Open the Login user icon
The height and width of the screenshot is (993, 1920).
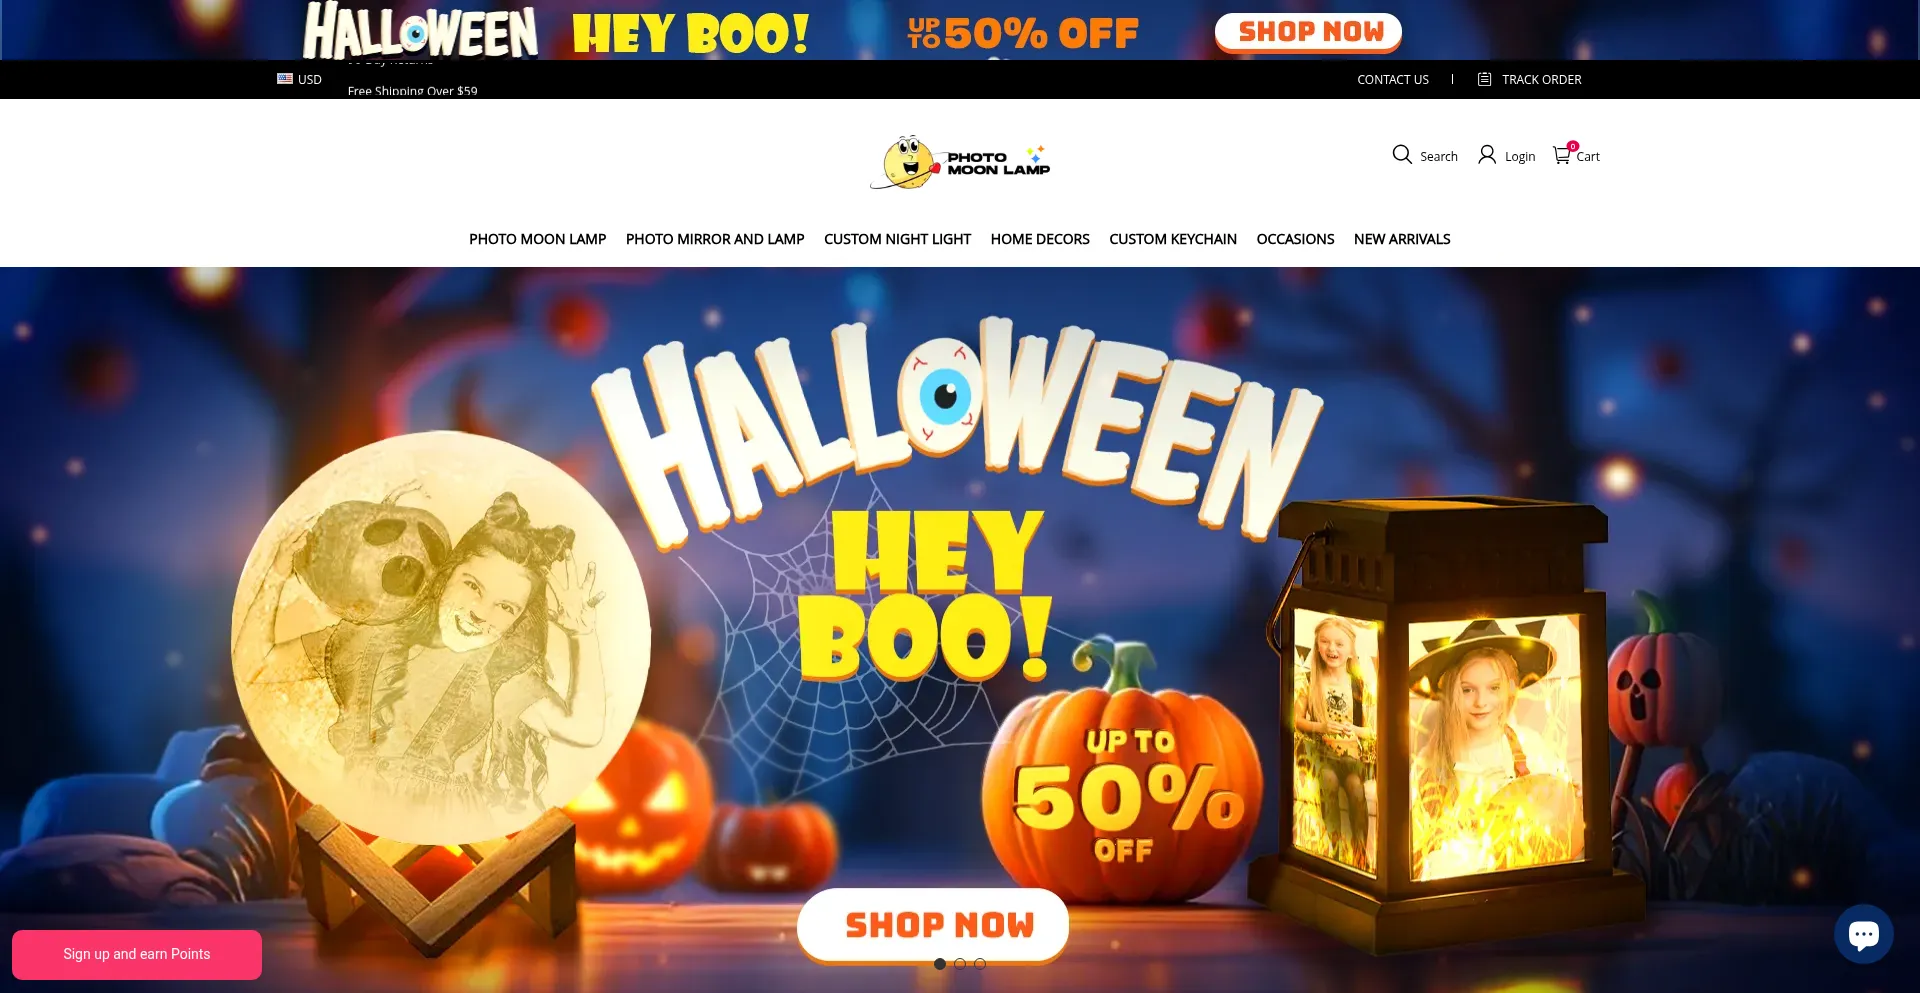(x=1487, y=155)
